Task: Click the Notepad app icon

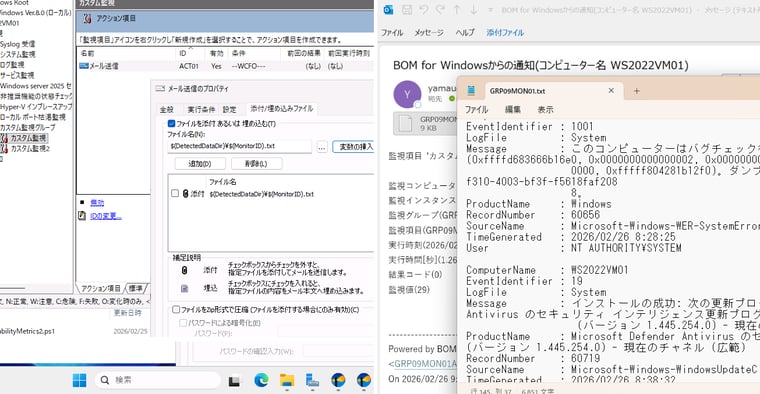Action: (471, 91)
